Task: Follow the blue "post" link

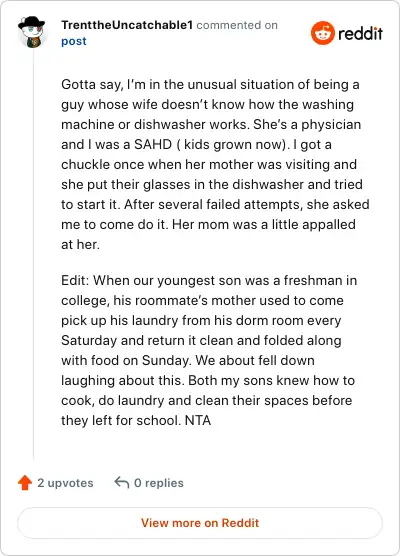Action: pyautogui.click(x=74, y=41)
